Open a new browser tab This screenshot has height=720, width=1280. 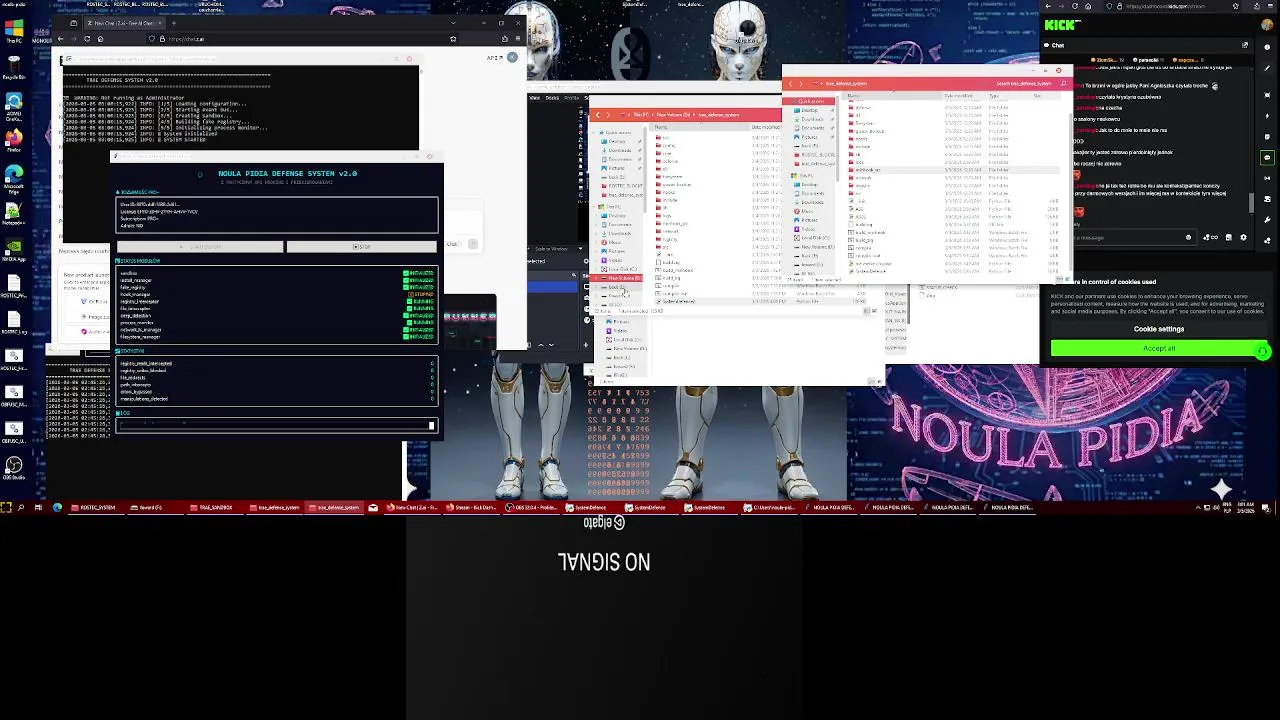173,23
